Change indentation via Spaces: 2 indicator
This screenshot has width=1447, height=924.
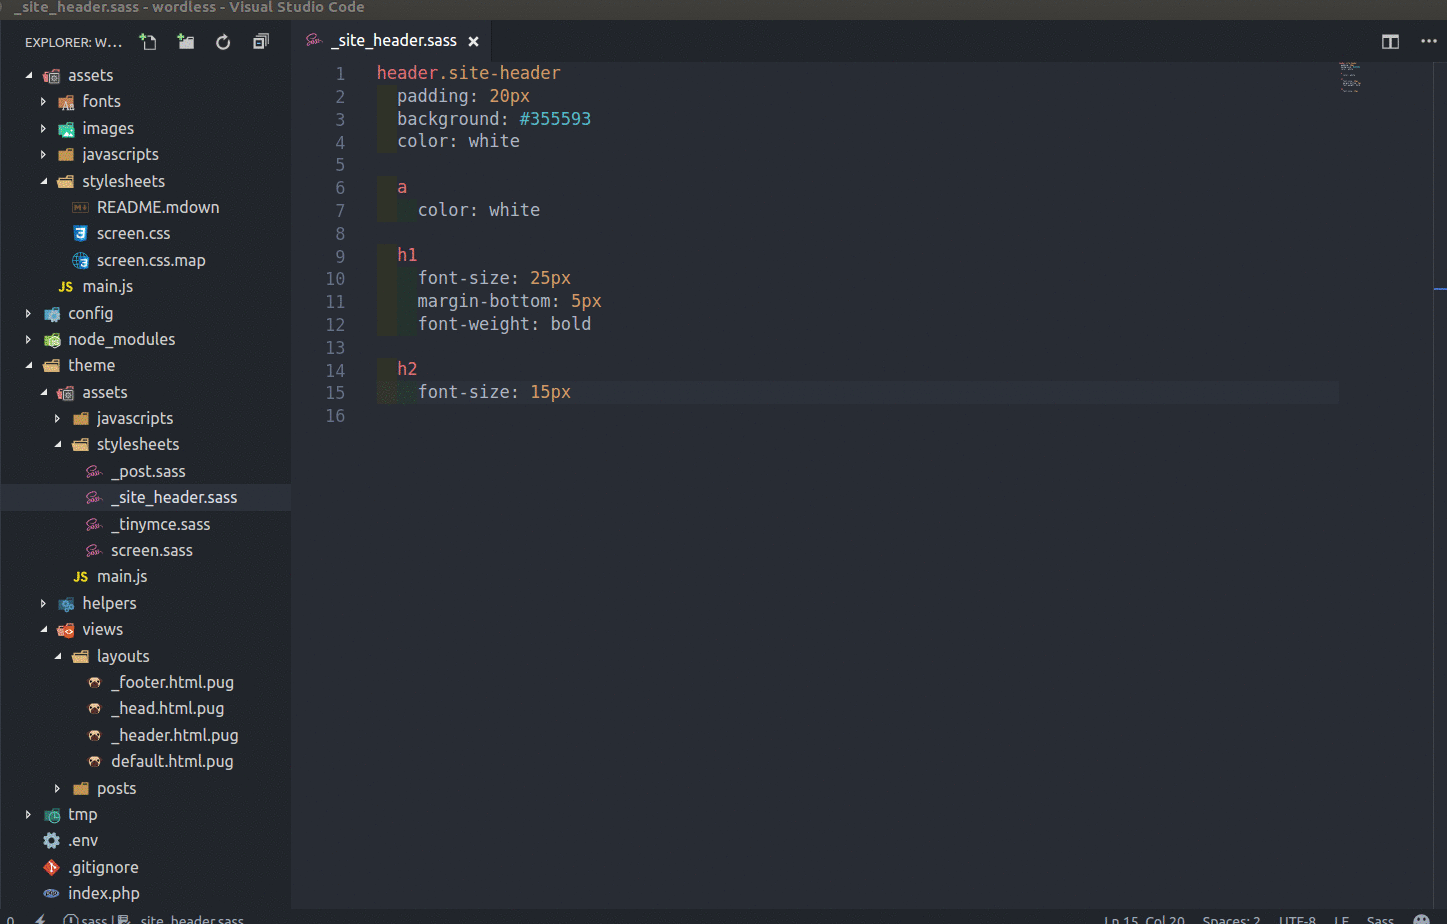(x=1230, y=919)
